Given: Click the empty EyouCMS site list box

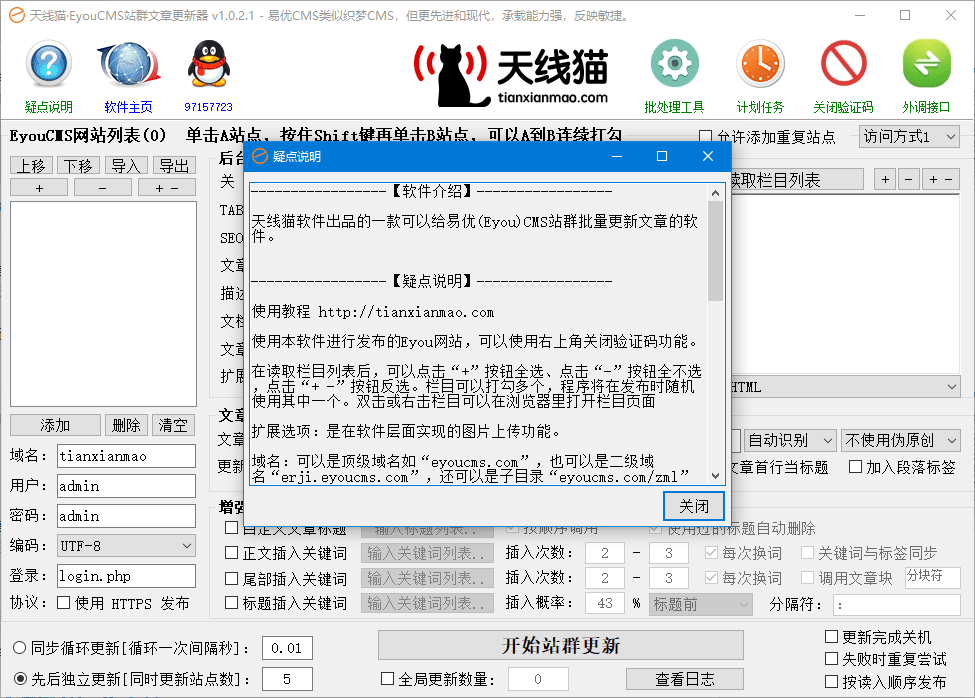Looking at the screenshot, I should pyautogui.click(x=103, y=303).
